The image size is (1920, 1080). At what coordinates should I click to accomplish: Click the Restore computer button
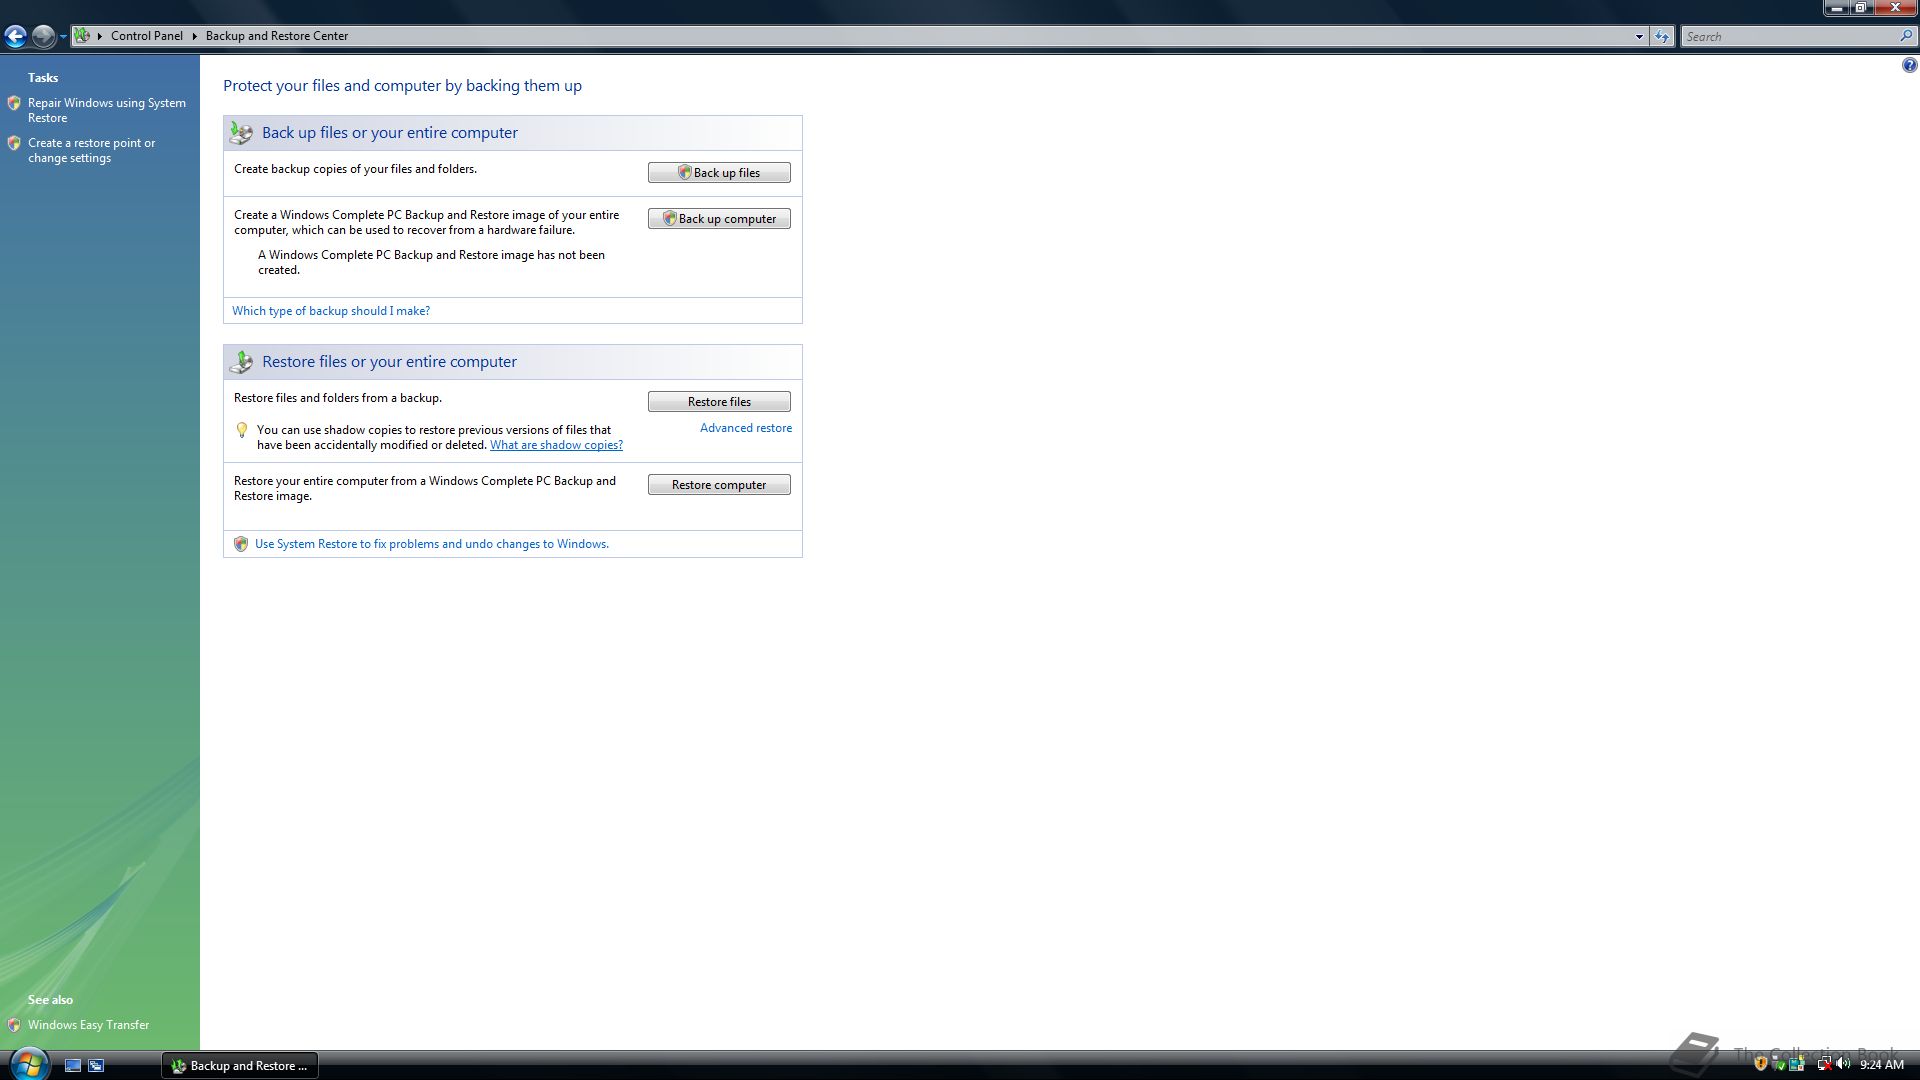(x=719, y=485)
